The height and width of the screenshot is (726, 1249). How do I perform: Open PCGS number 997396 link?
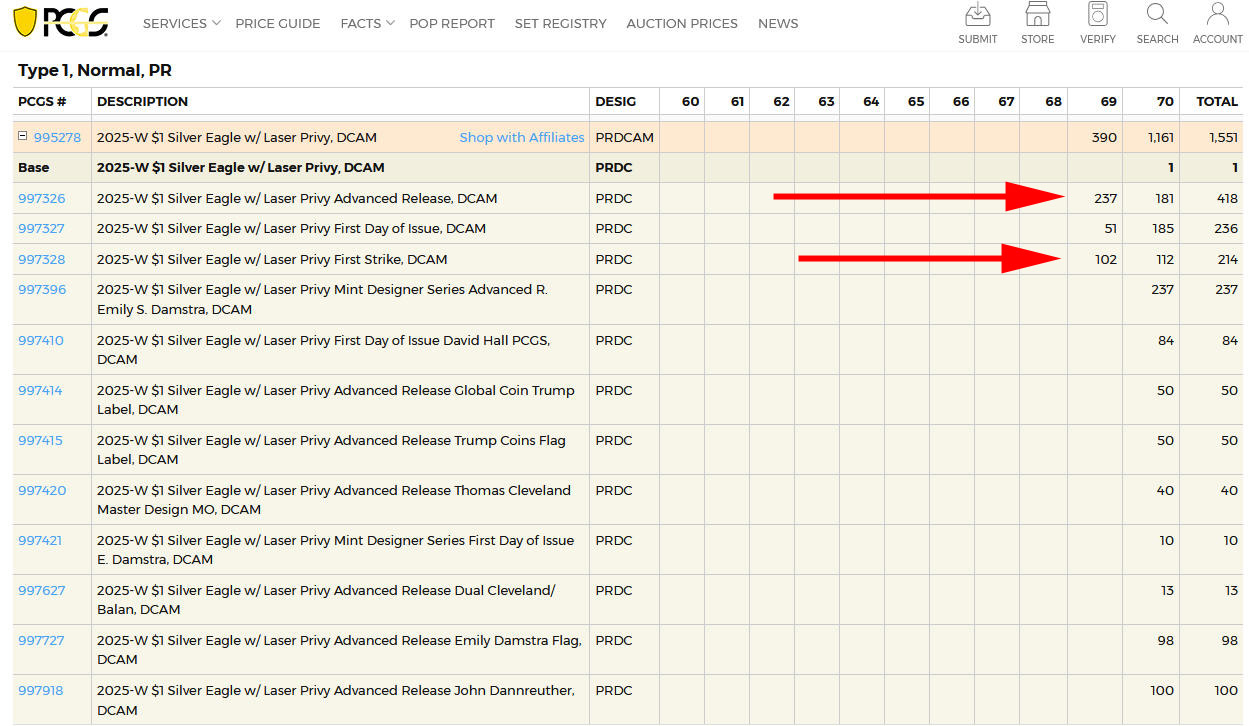[41, 289]
